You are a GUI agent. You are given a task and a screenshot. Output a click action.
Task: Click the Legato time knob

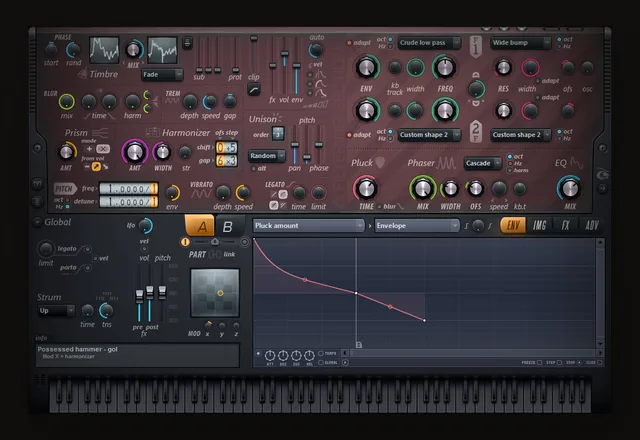pyautogui.click(x=299, y=192)
